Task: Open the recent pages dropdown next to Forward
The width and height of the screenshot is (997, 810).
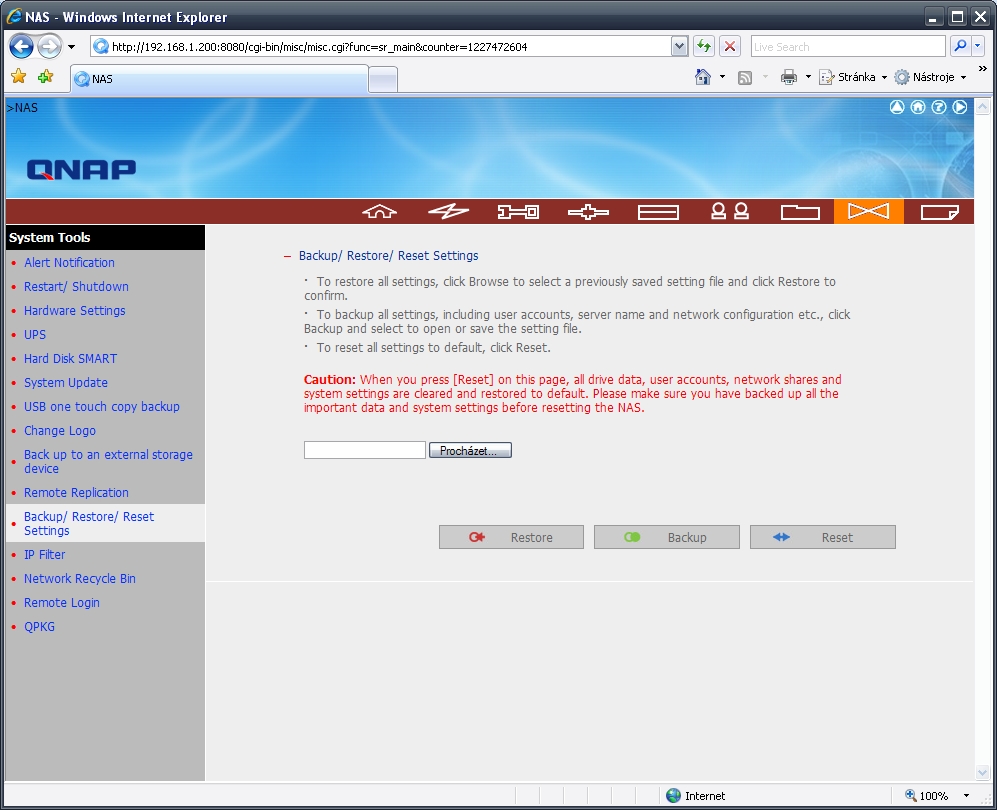Action: pyautogui.click(x=71, y=46)
